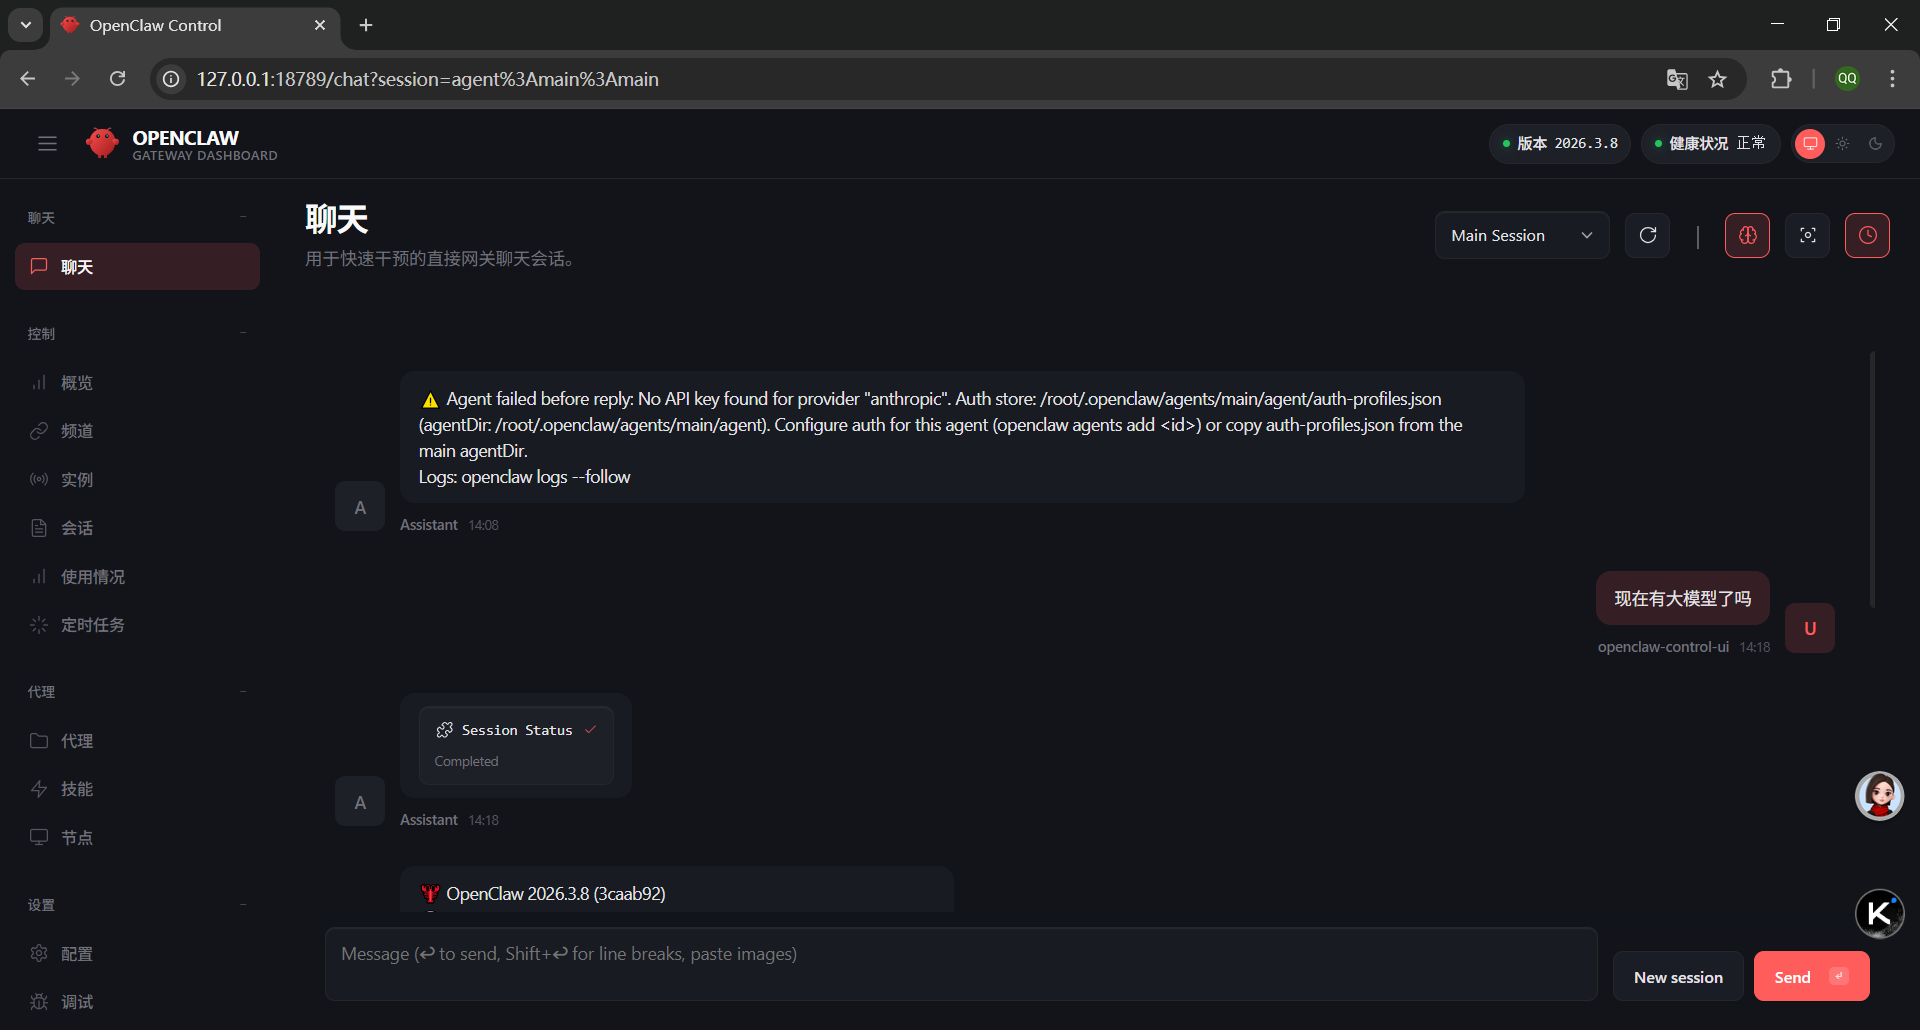The height and width of the screenshot is (1030, 1920).
Task: Click assistant avatar near 14:08 message
Action: click(x=360, y=507)
